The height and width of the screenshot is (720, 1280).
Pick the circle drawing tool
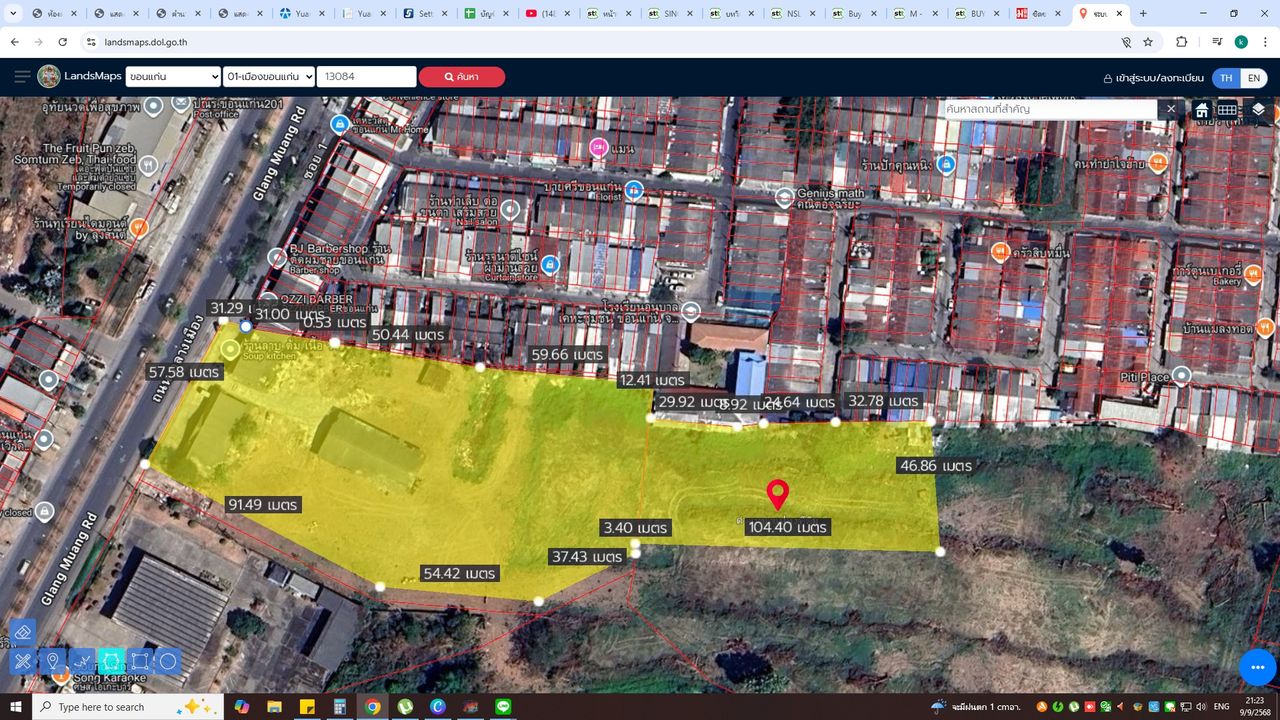pos(168,661)
